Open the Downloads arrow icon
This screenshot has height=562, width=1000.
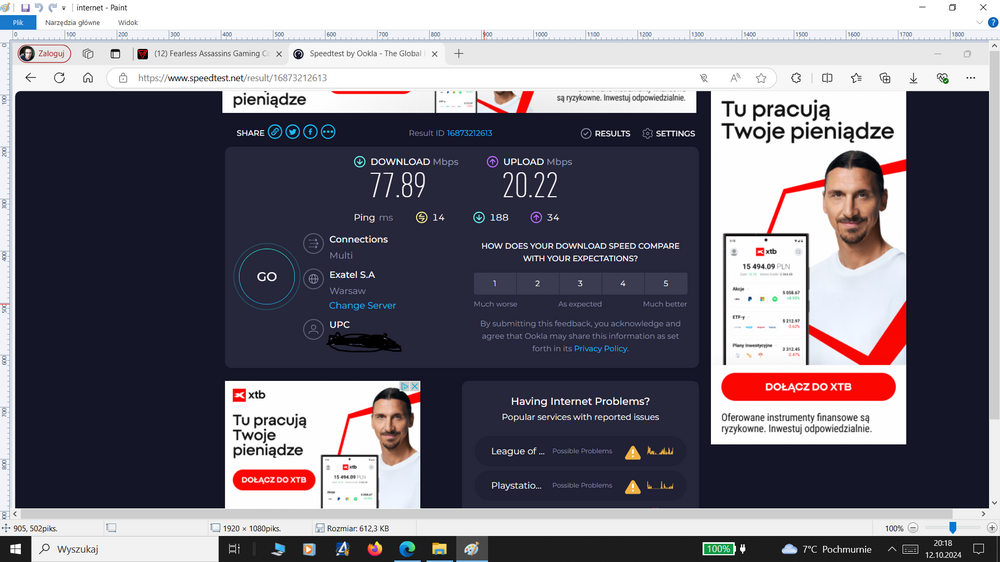point(913,78)
